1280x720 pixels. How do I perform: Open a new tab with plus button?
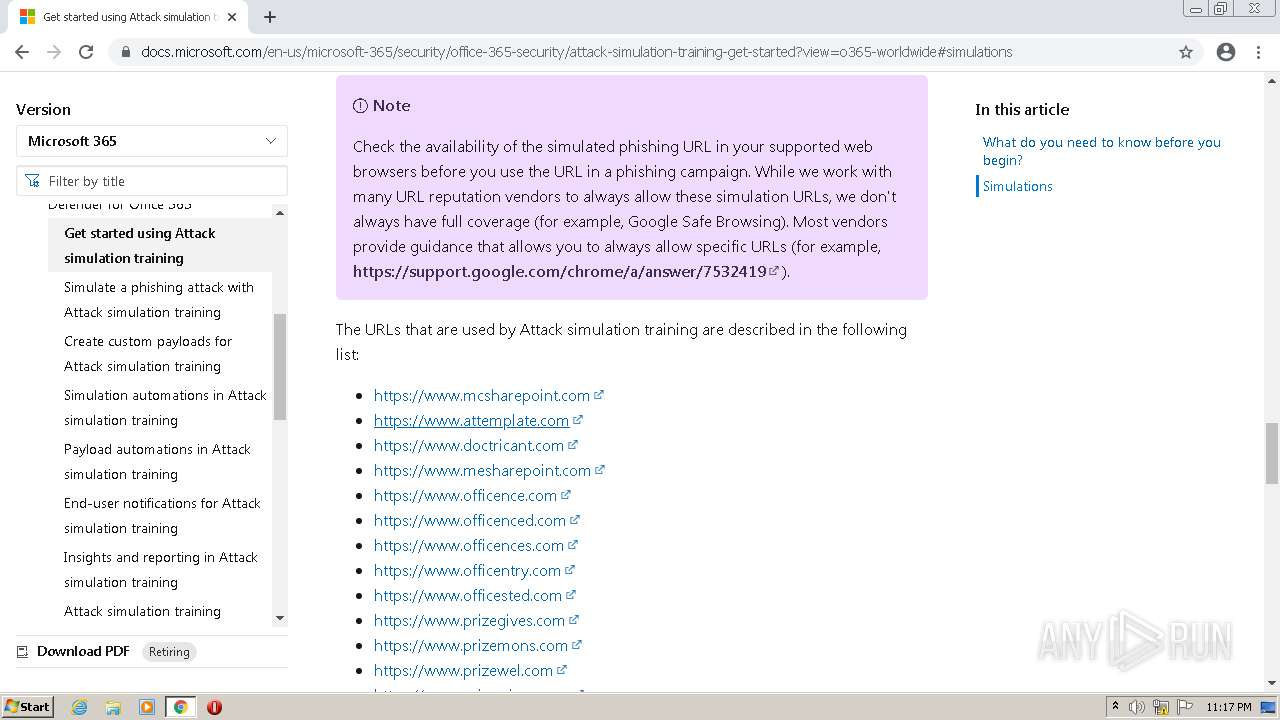[270, 17]
